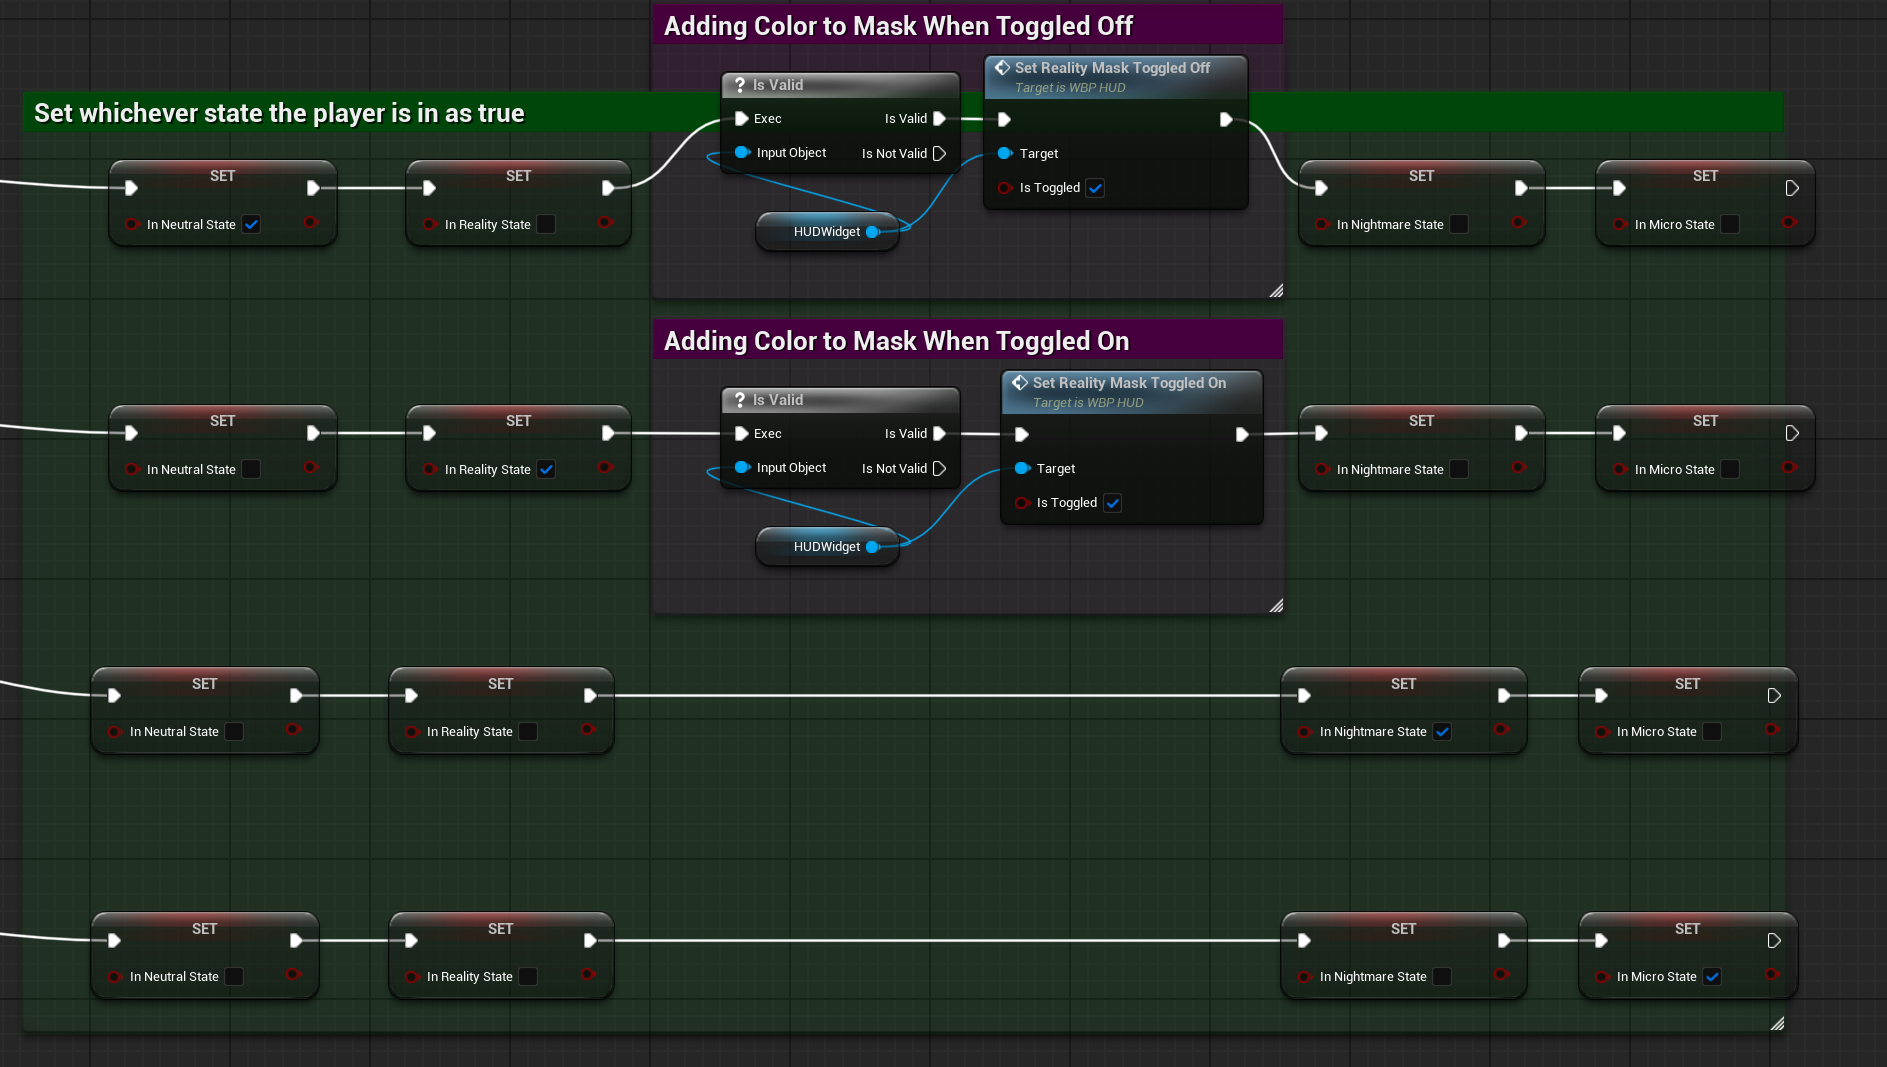
Task: Click the white output exec pin of top-right SET node
Action: [1791, 187]
